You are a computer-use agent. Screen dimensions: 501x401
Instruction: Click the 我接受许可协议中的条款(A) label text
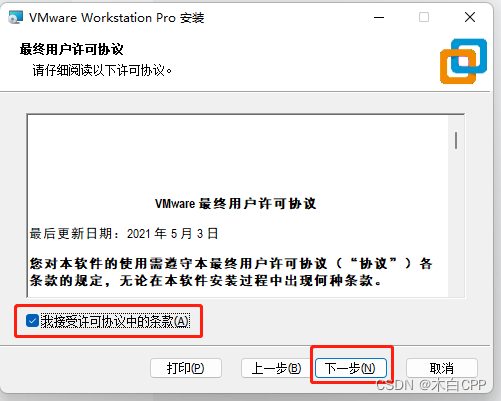pyautogui.click(x=115, y=321)
